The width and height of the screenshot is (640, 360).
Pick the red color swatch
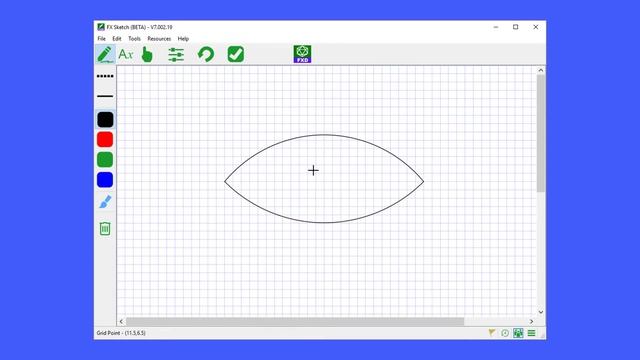105,140
